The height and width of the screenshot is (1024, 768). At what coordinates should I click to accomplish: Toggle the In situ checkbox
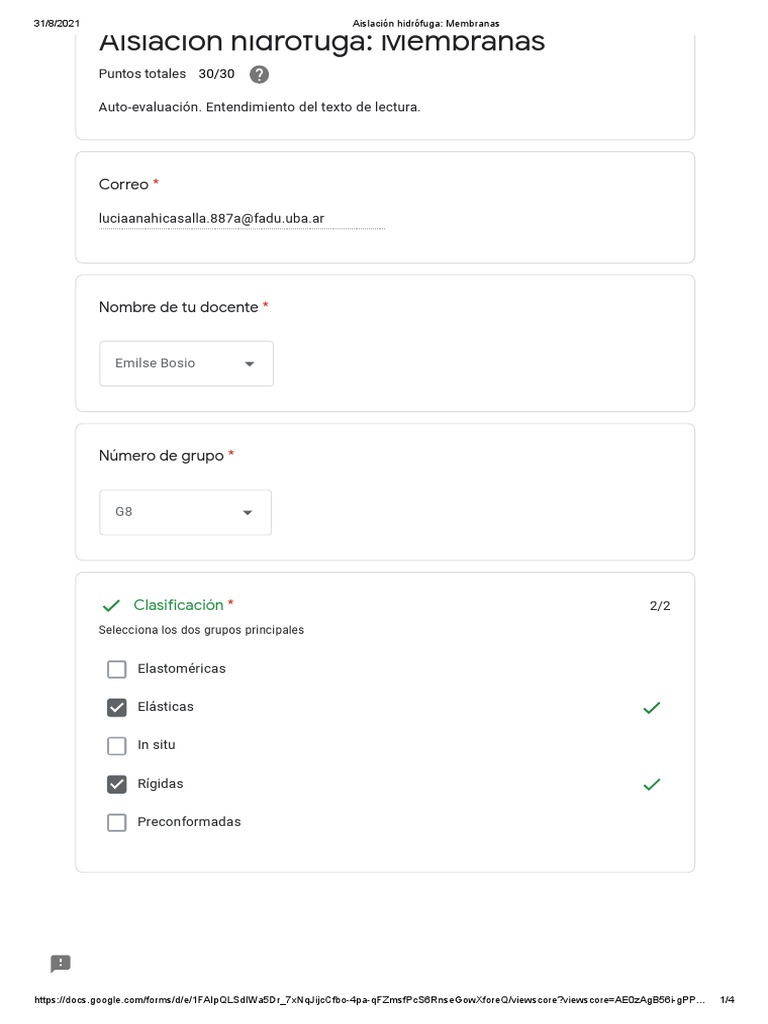click(x=117, y=746)
